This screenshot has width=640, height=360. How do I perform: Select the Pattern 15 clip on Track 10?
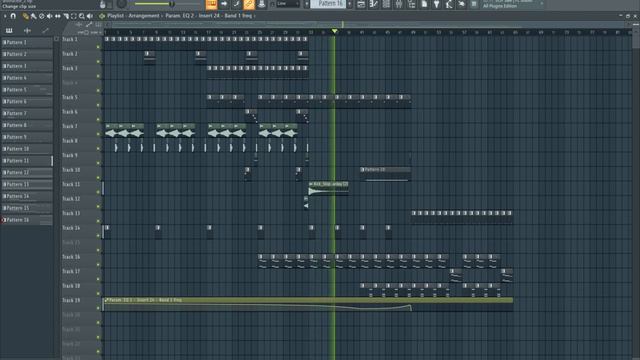(385, 173)
